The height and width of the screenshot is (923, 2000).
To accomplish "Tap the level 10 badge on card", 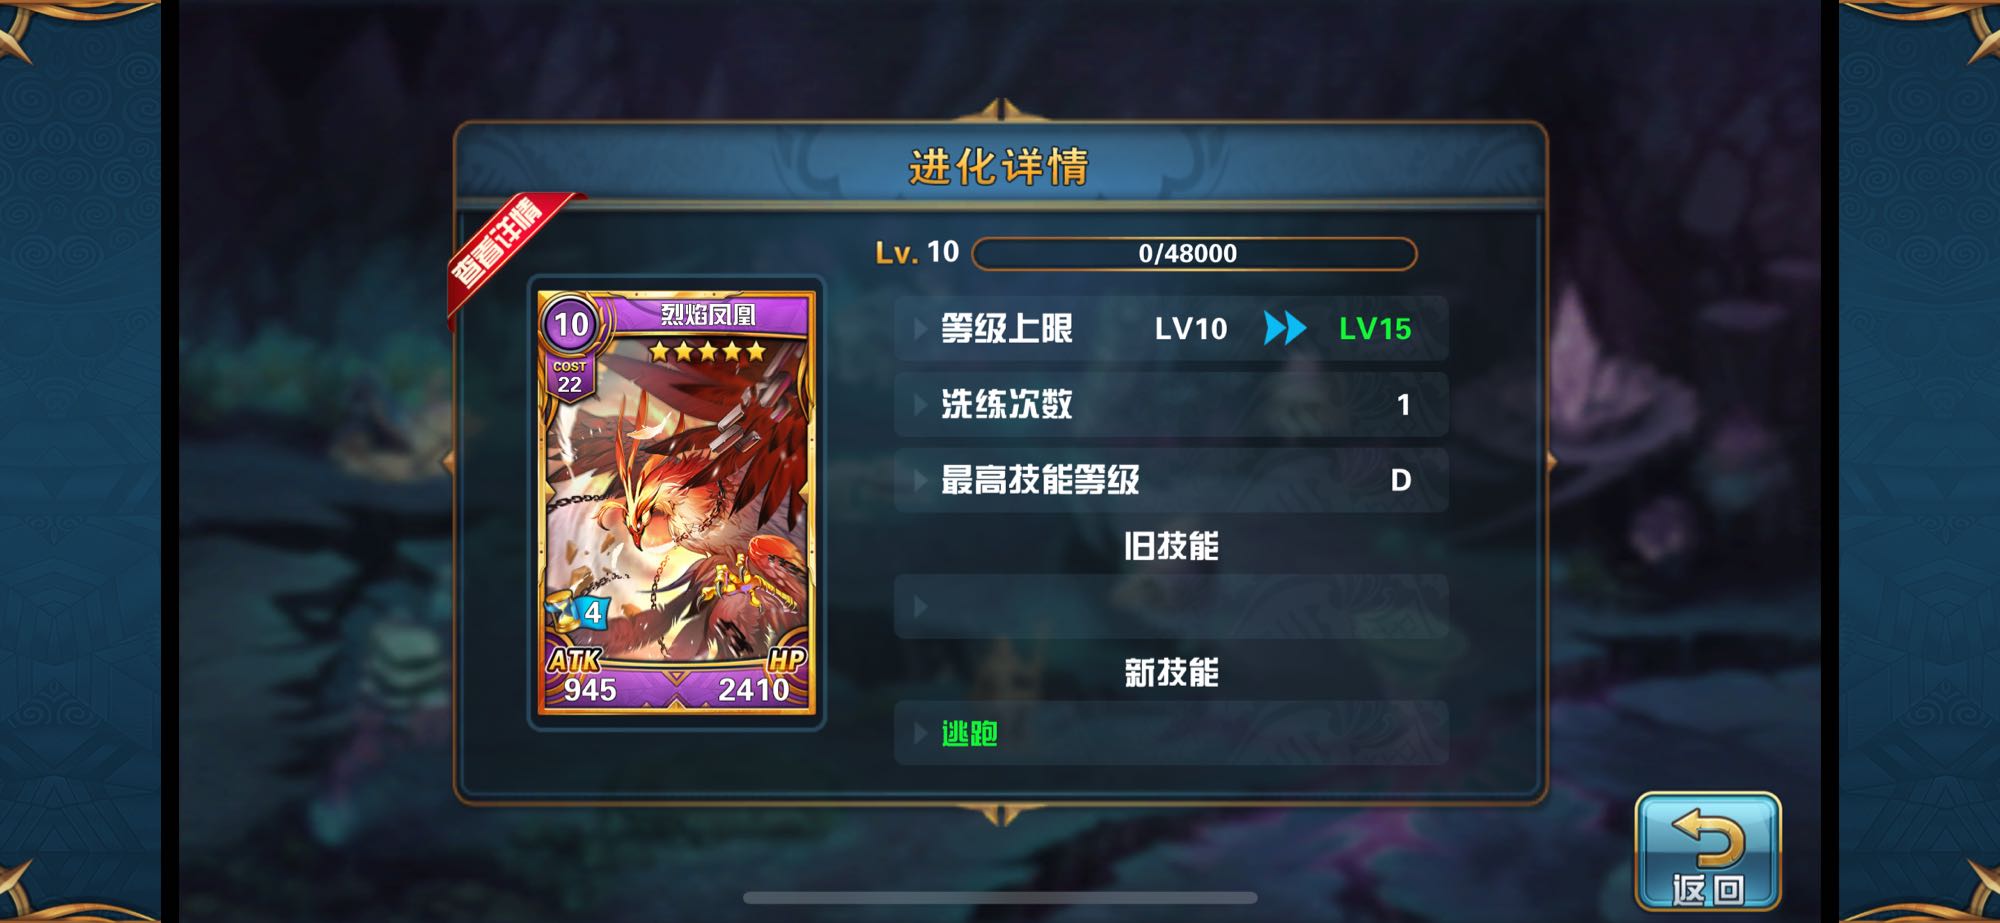I will point(571,324).
